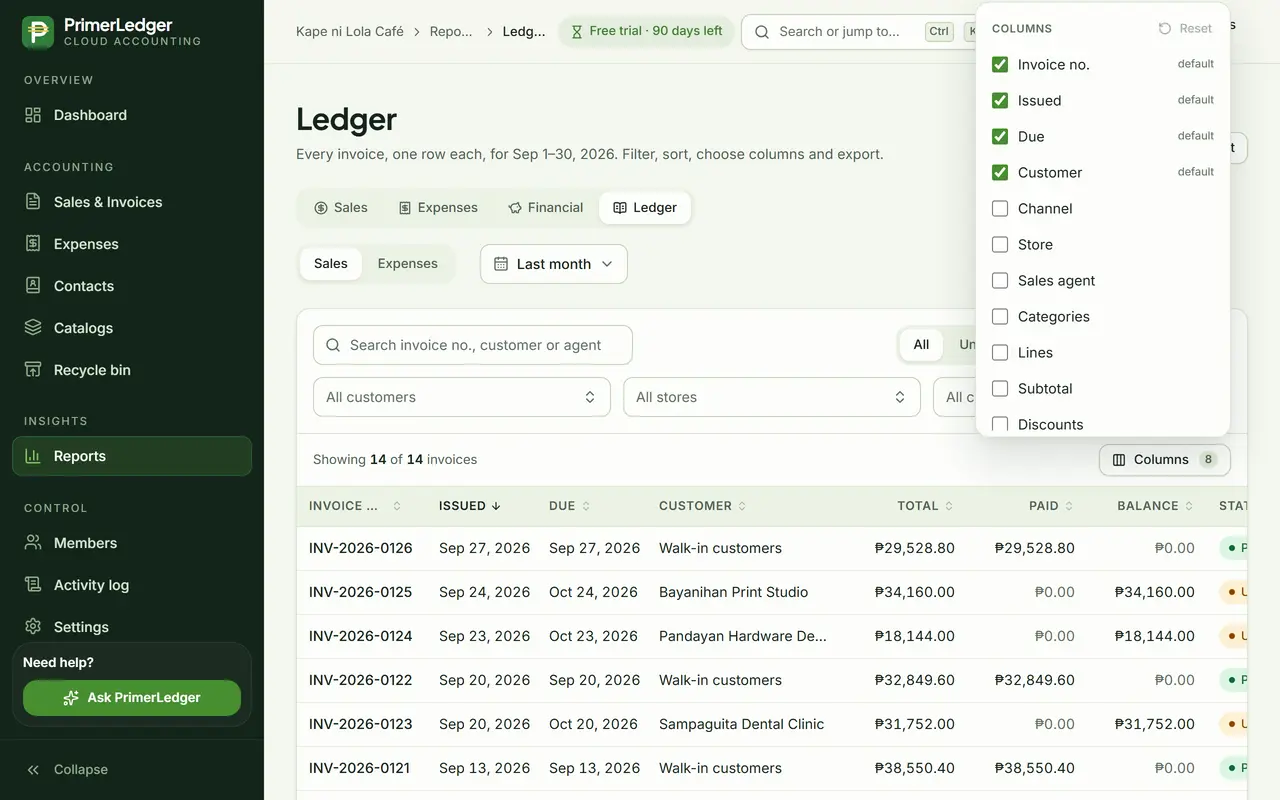The height and width of the screenshot is (800, 1280).
Task: Open the Kape ni Lola Café breadcrumb
Action: [350, 31]
